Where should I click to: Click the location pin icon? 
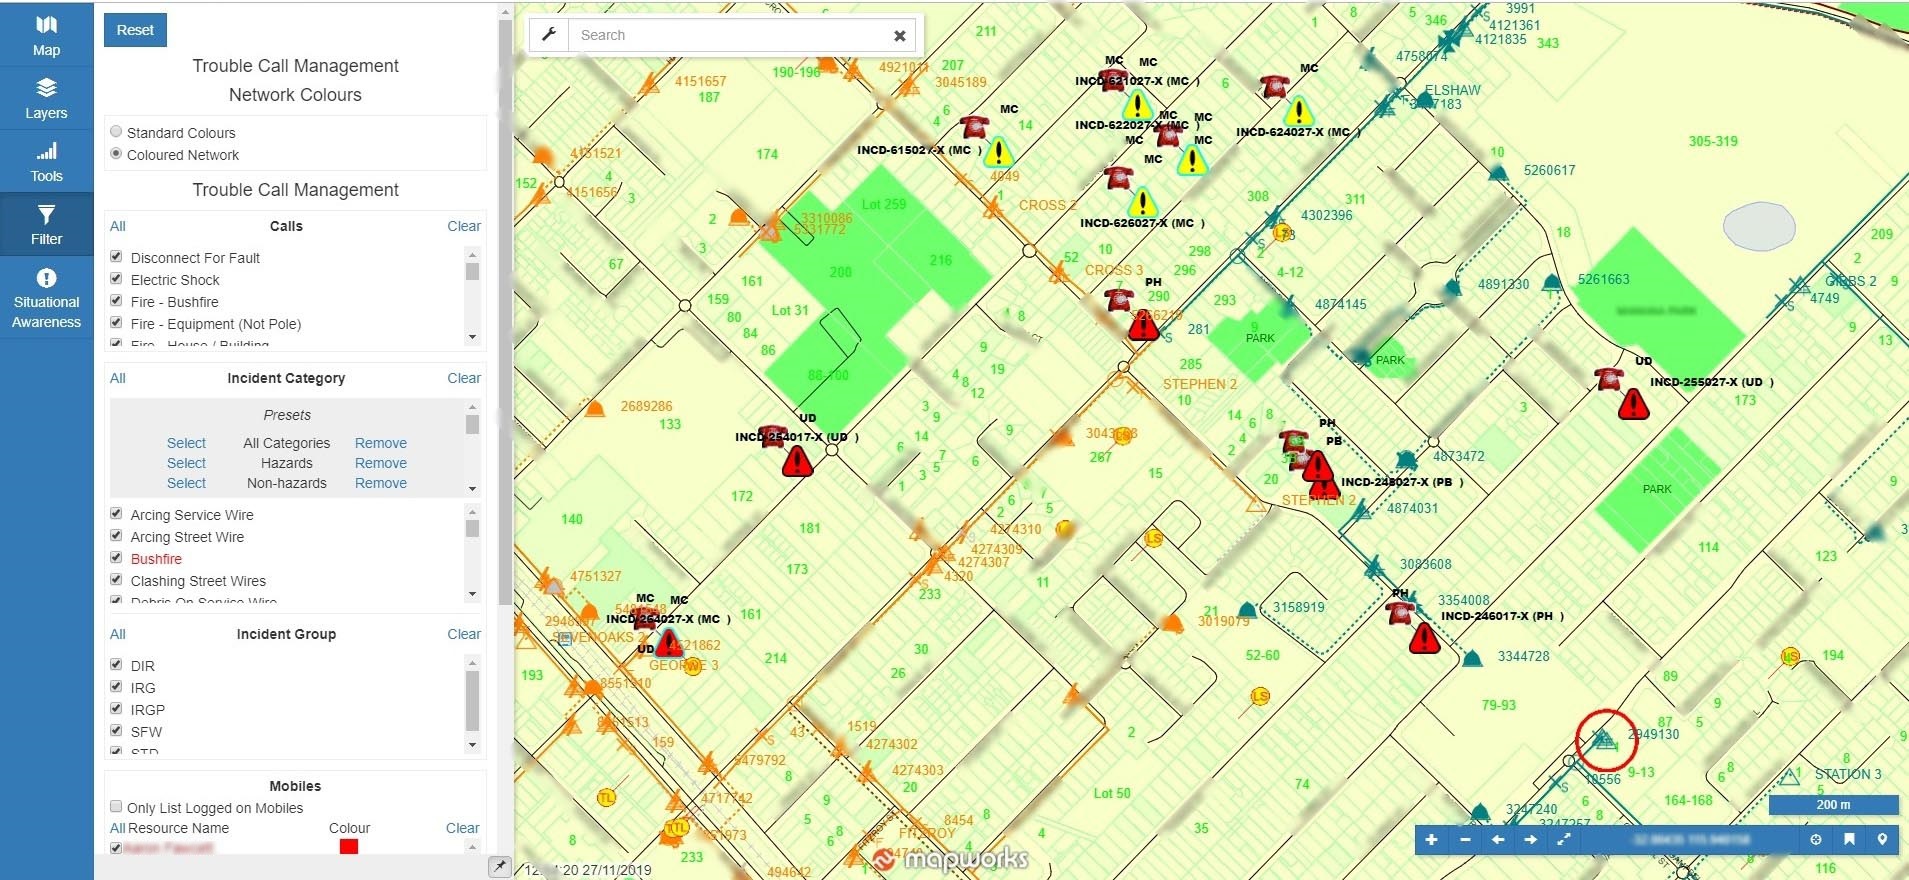point(1882,840)
